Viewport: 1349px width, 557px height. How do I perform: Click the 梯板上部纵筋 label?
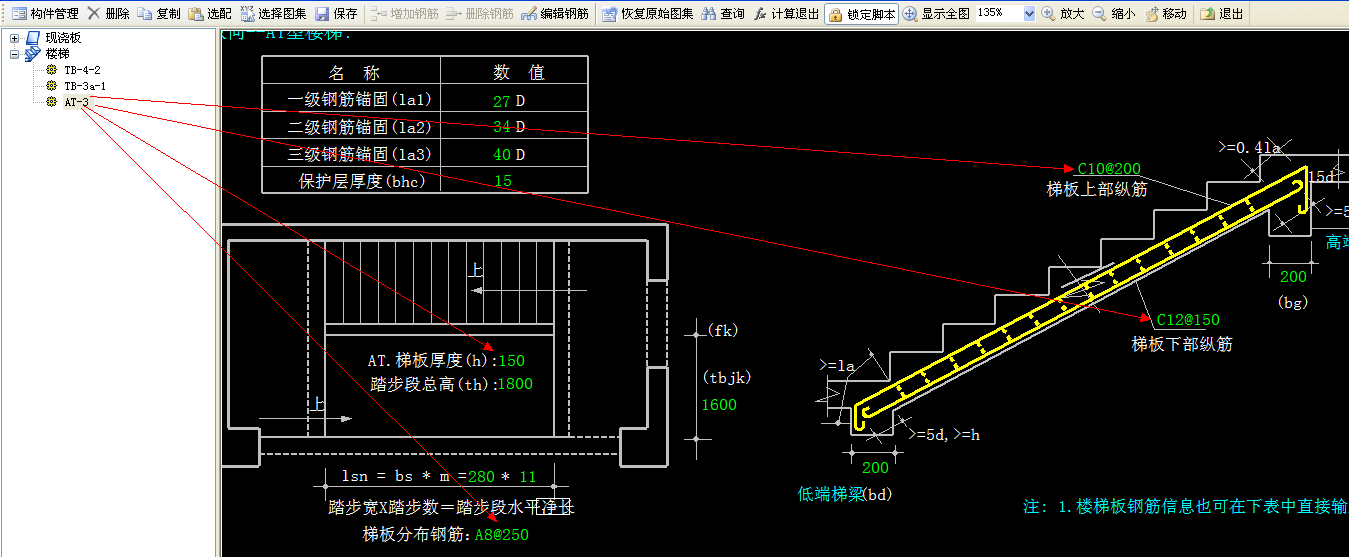pyautogui.click(x=1097, y=189)
